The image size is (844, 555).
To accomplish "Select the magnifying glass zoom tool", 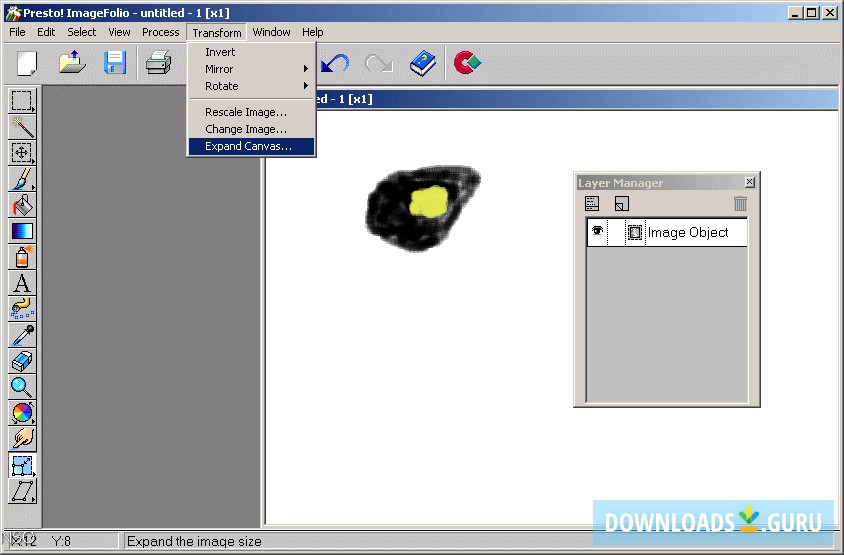I will (22, 387).
